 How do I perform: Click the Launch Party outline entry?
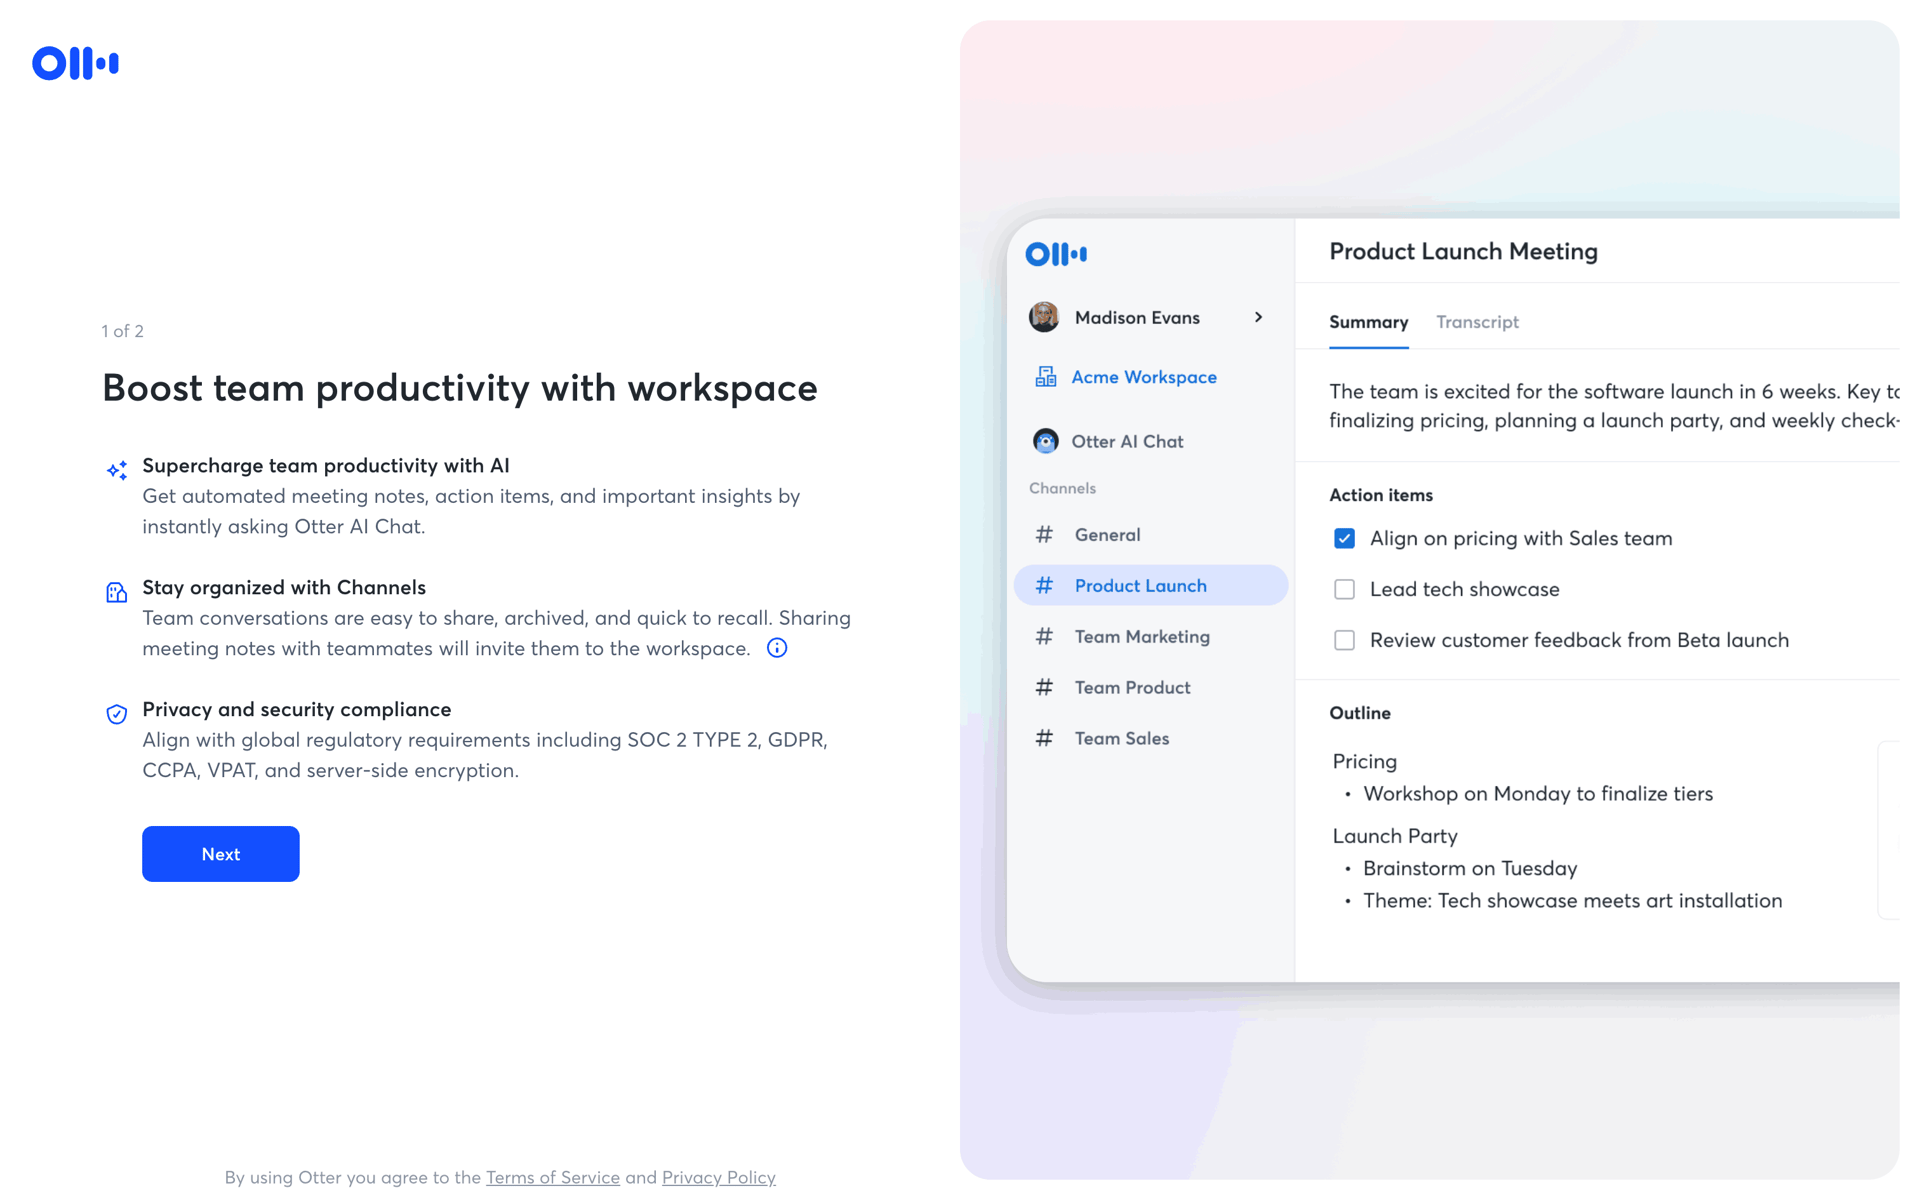[x=1395, y=836]
